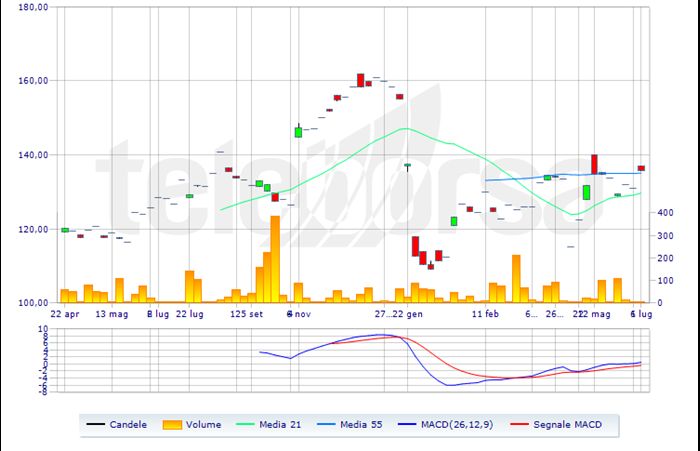Screen dimensions: 700x451
Task: Click the Volume legend label
Action: [203, 425]
